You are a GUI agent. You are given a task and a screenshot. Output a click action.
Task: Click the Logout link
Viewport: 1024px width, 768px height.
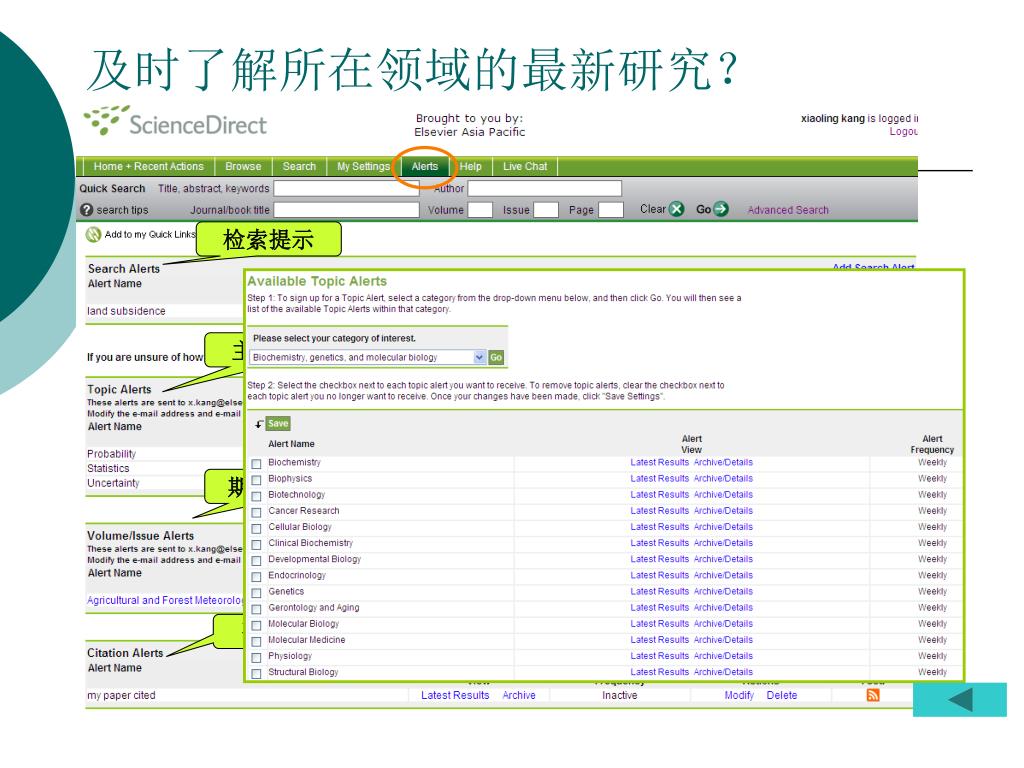904,131
